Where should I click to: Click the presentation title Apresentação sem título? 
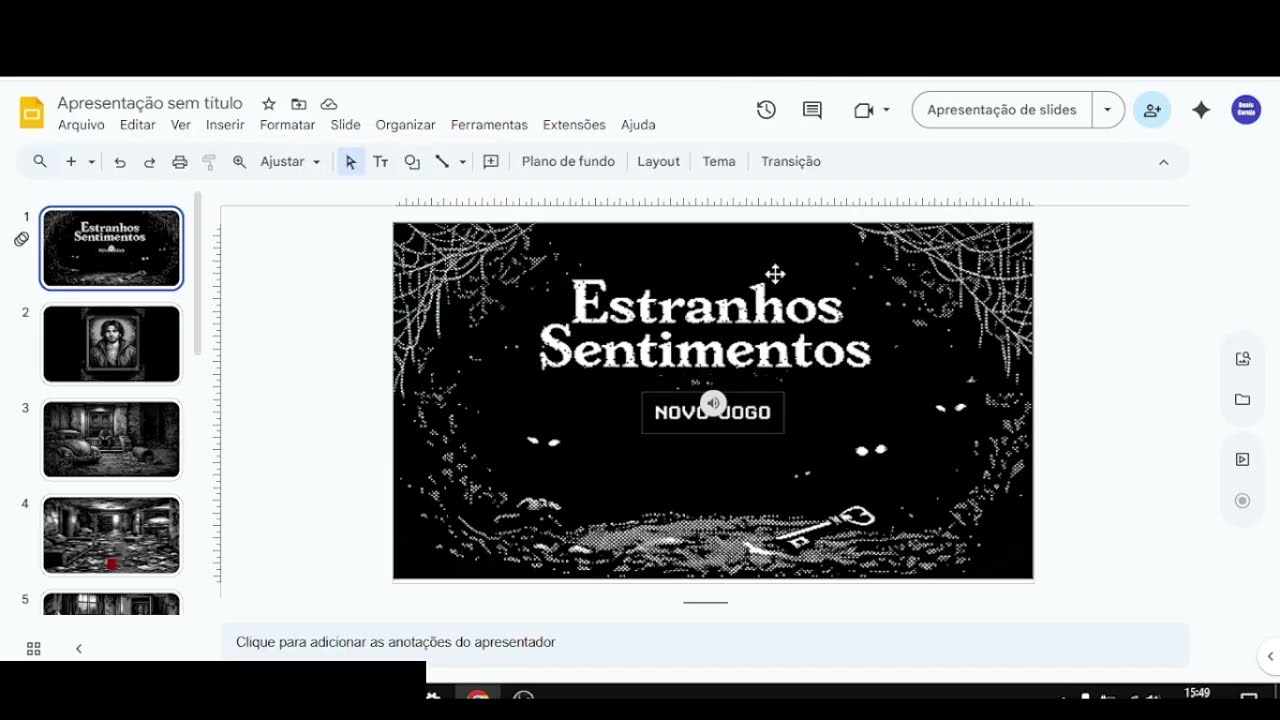[x=150, y=103]
